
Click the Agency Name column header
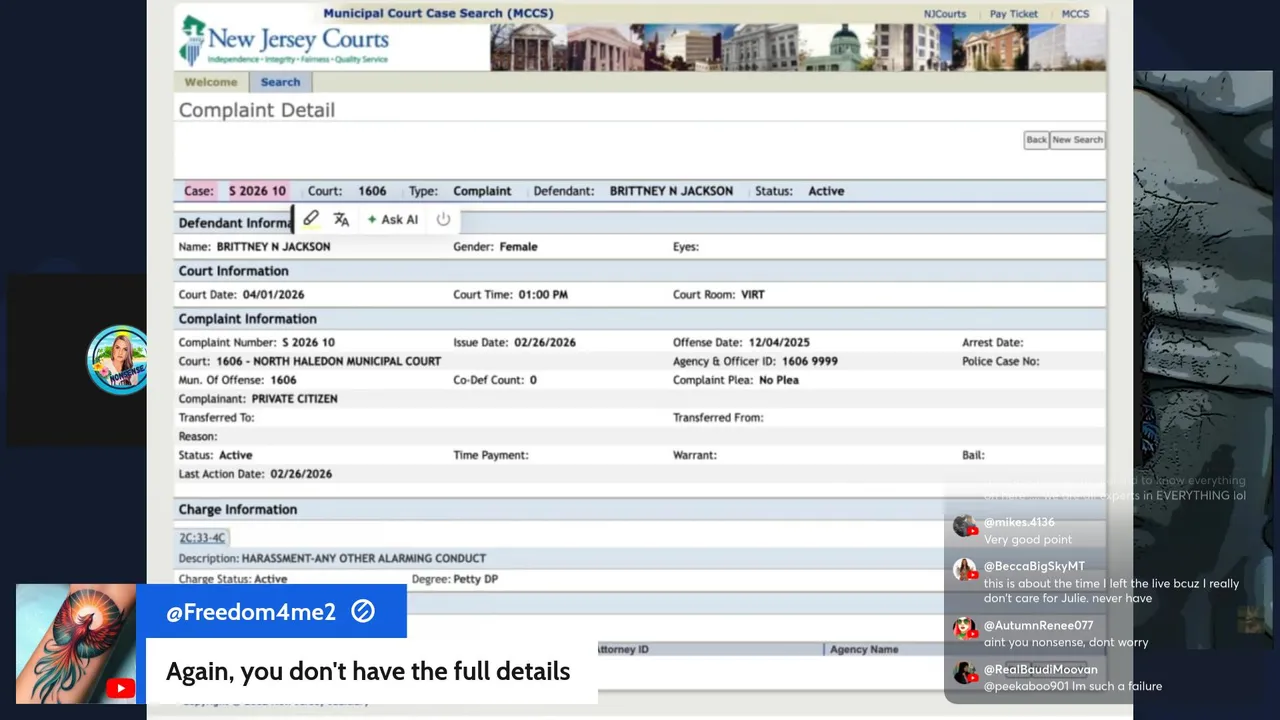(864, 650)
